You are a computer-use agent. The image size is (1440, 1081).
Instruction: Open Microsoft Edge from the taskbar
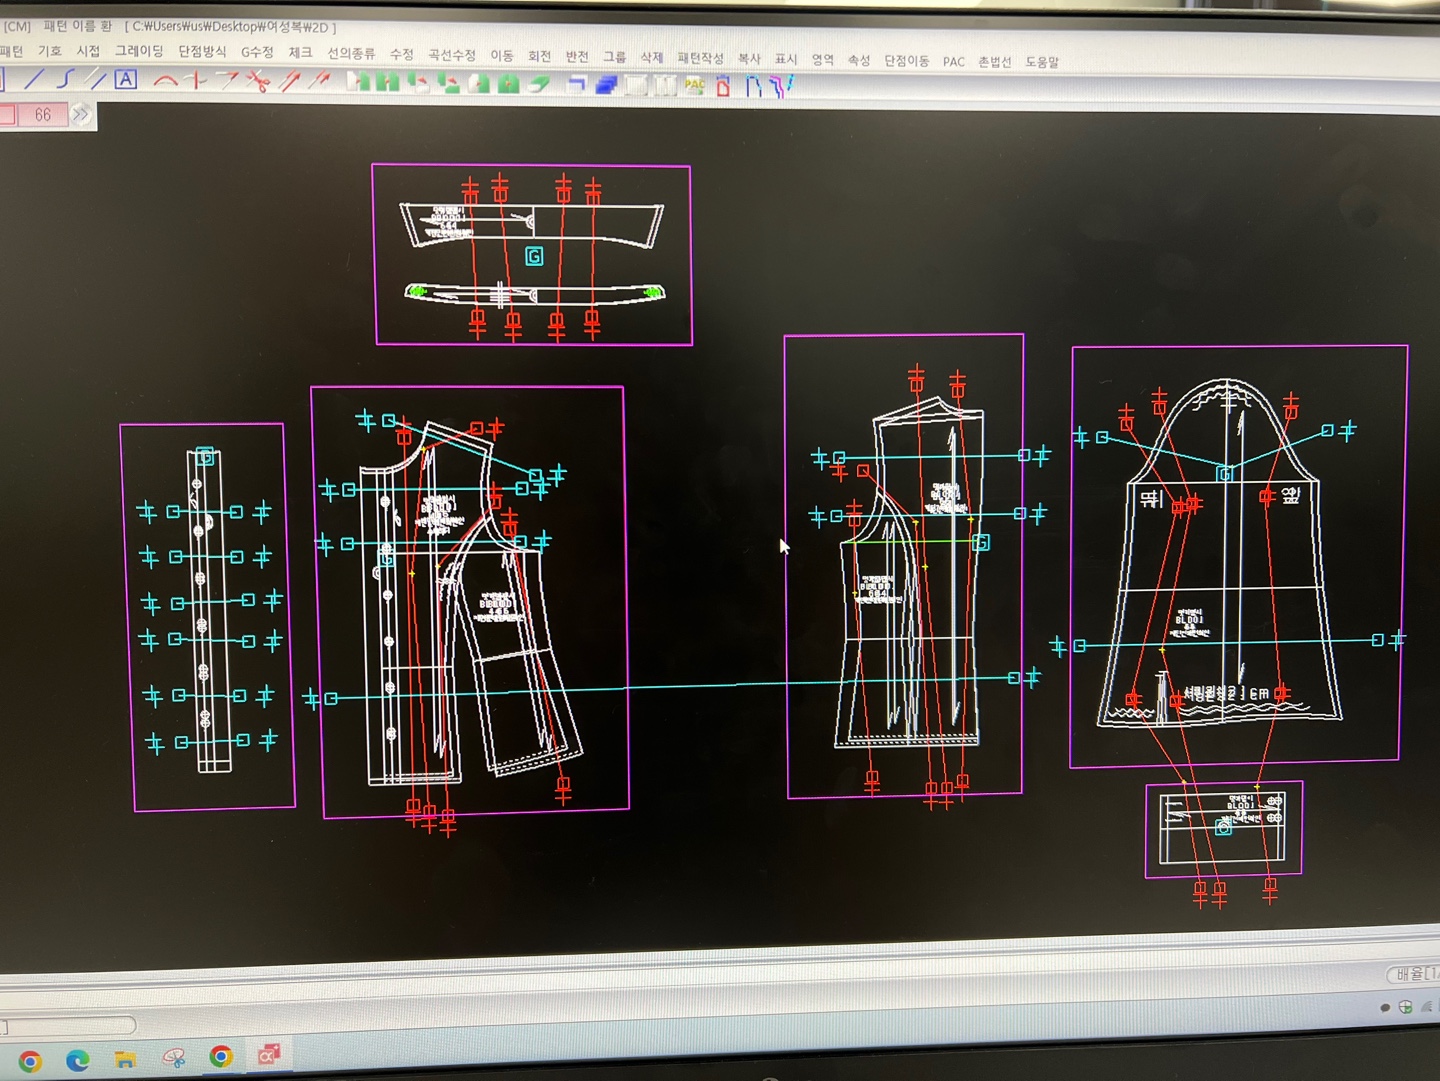pos(77,1060)
